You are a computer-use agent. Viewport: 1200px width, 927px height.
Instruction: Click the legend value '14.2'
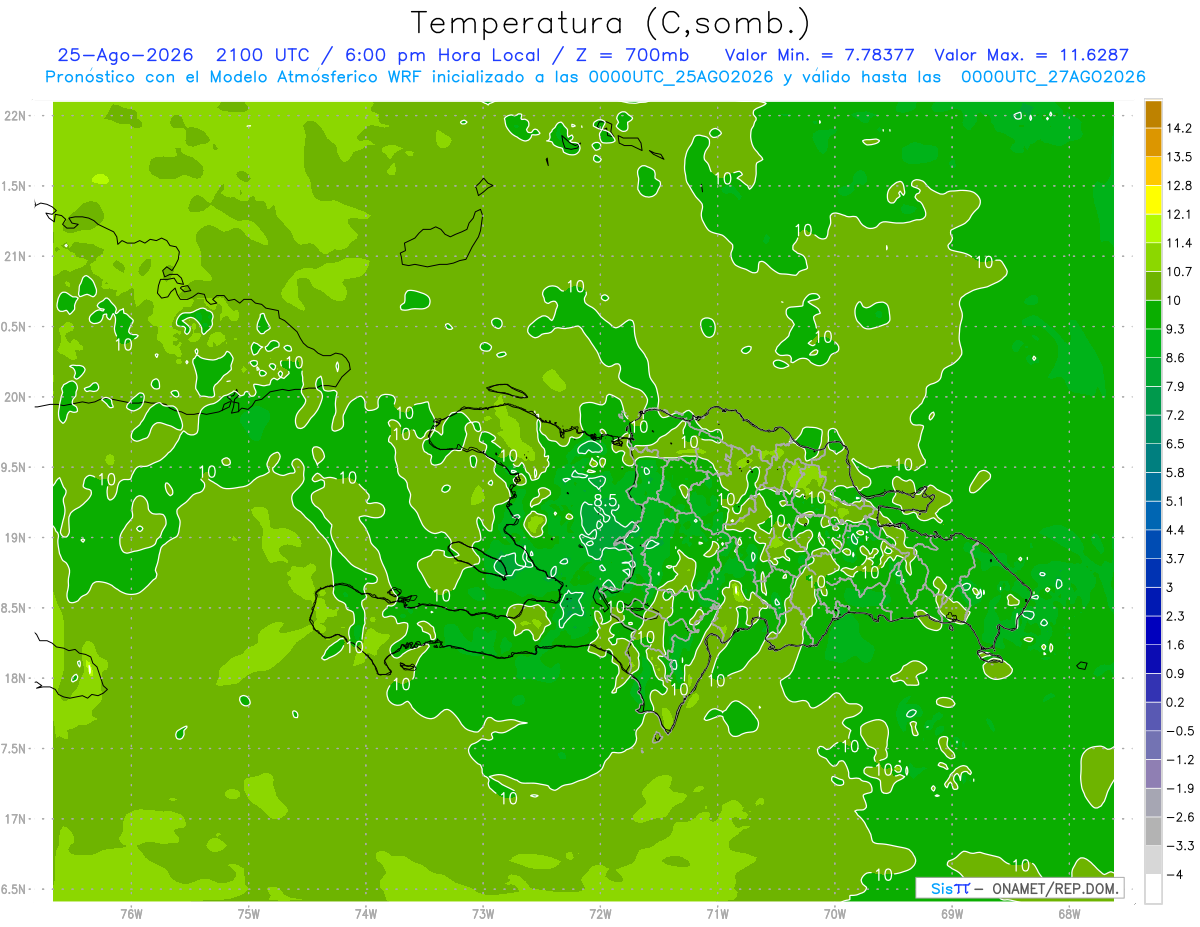pos(1179,128)
